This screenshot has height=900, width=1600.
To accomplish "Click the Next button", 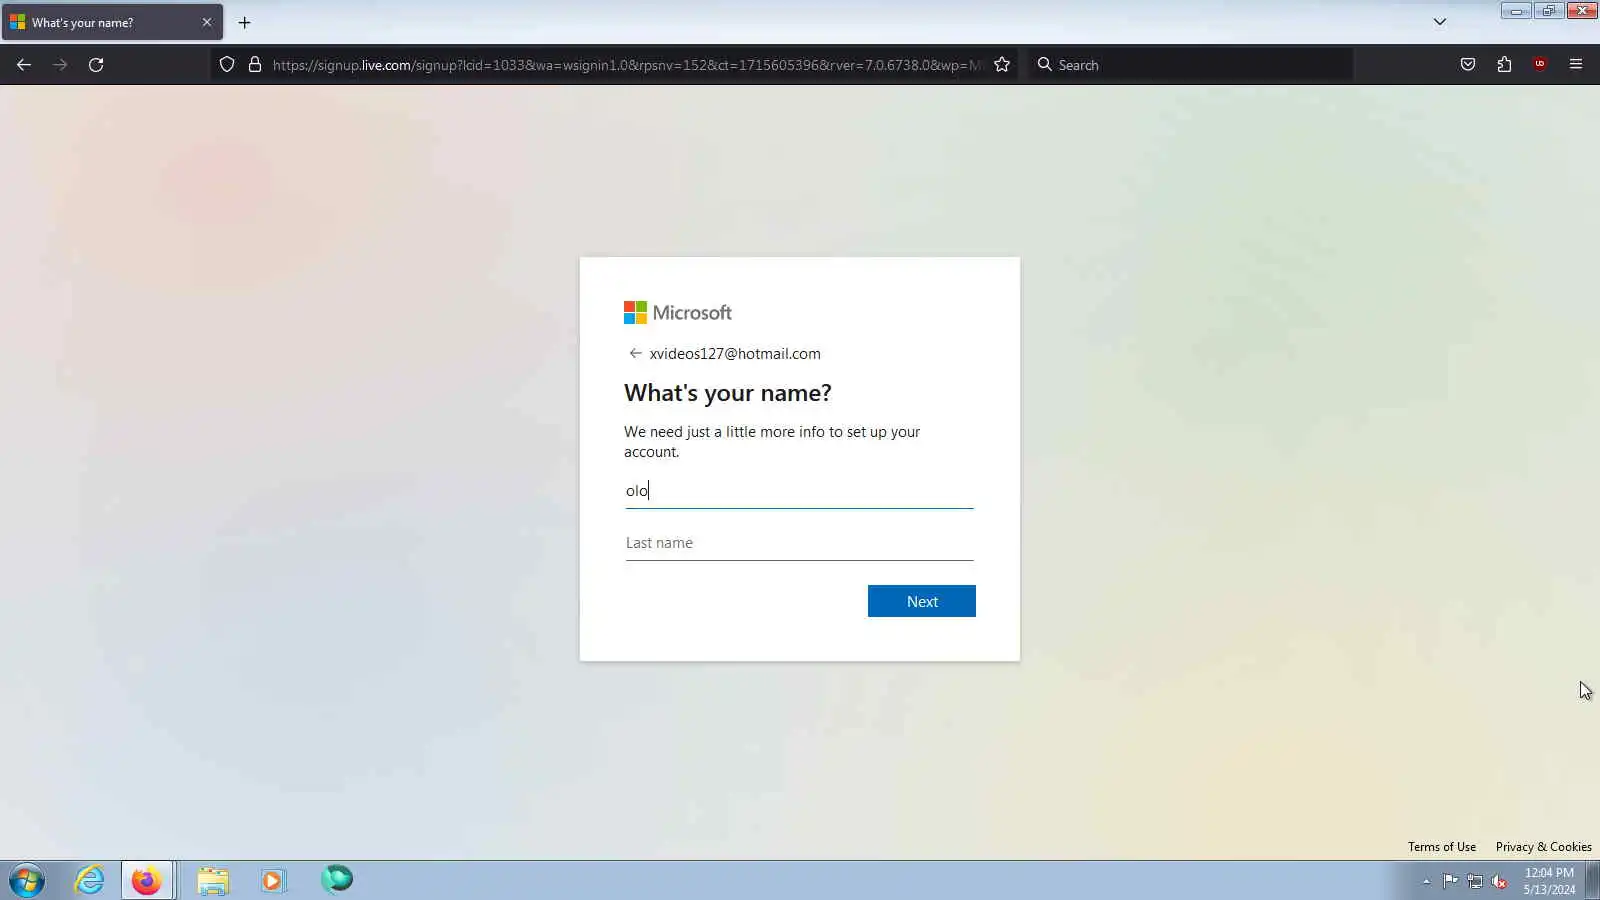I will click(921, 601).
